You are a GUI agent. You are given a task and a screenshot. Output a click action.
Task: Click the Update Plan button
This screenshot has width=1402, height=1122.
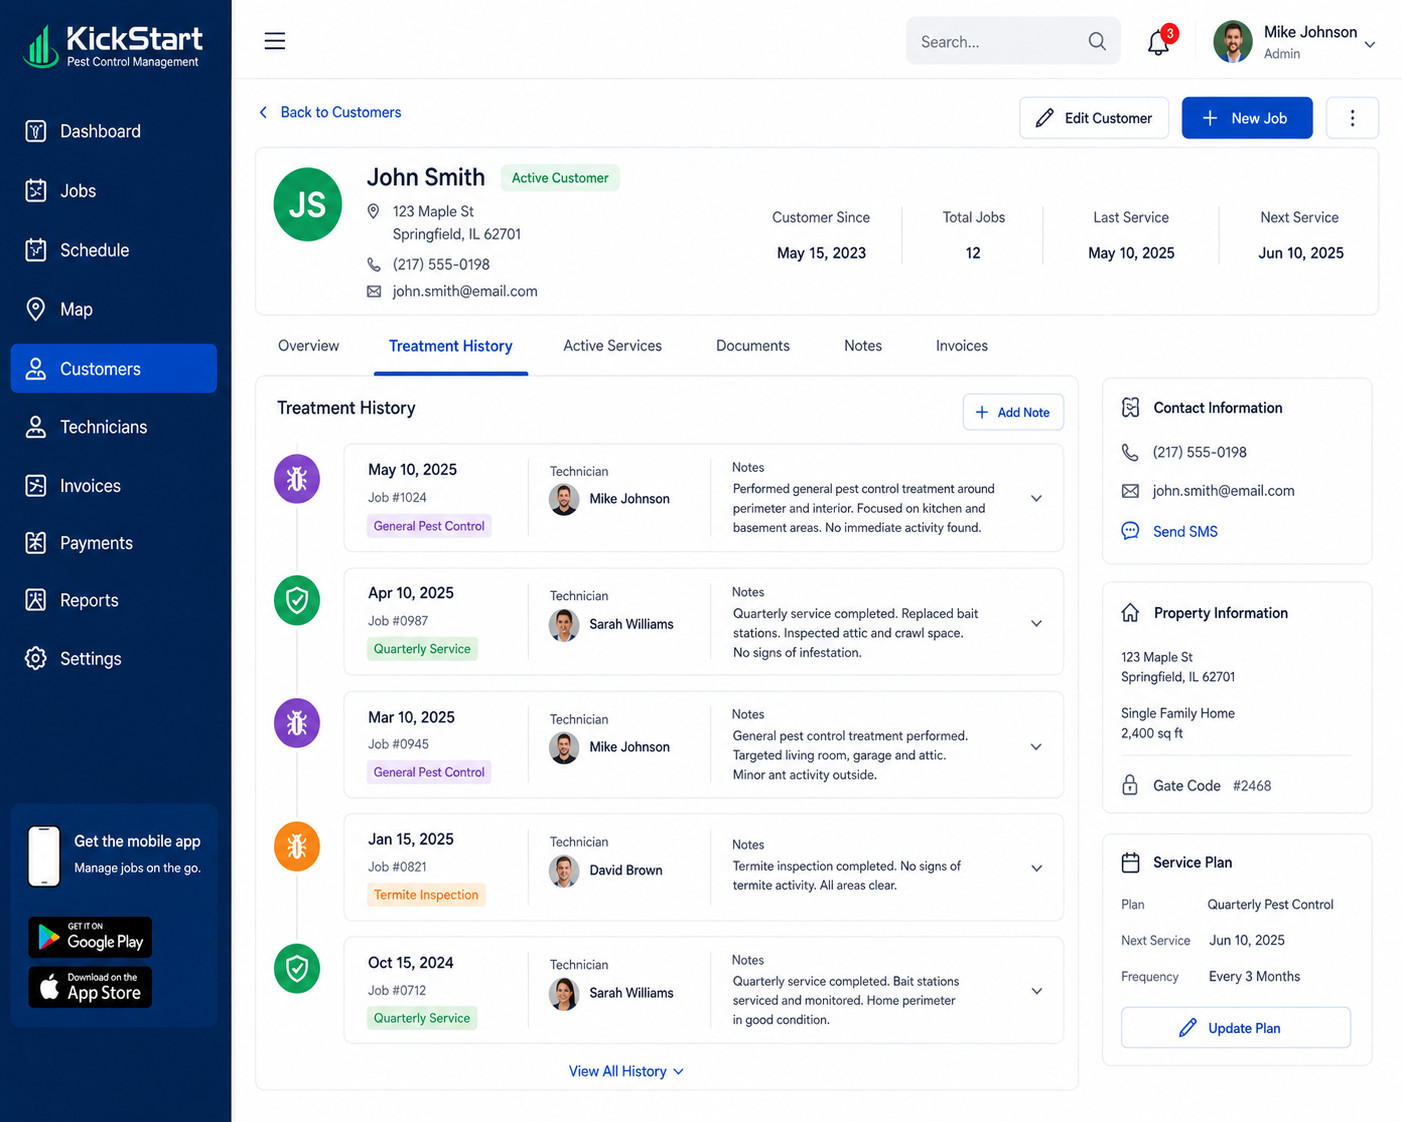[x=1236, y=1028]
